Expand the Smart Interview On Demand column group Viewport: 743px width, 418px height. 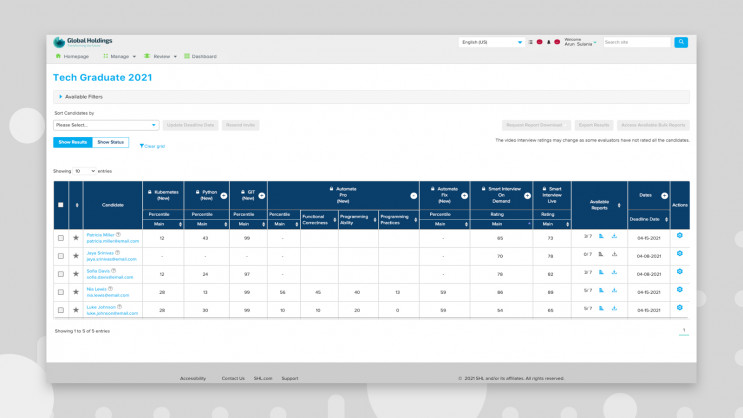(527, 196)
